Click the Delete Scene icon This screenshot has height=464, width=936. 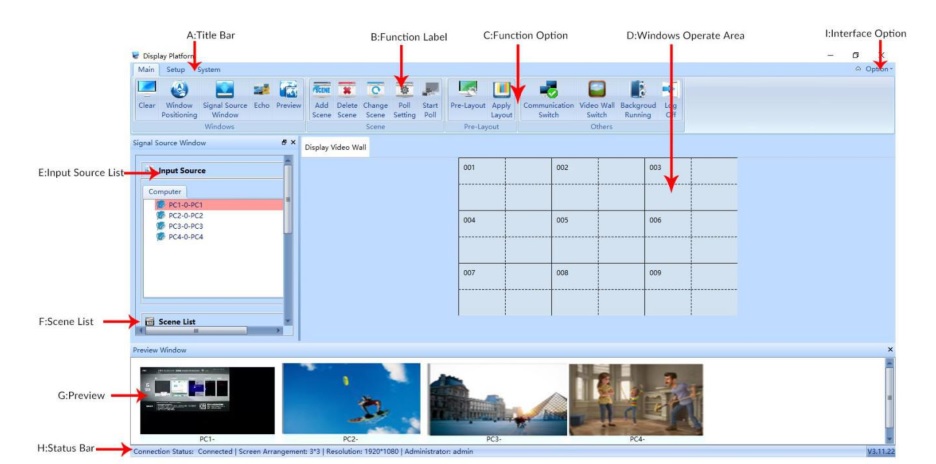(x=348, y=92)
